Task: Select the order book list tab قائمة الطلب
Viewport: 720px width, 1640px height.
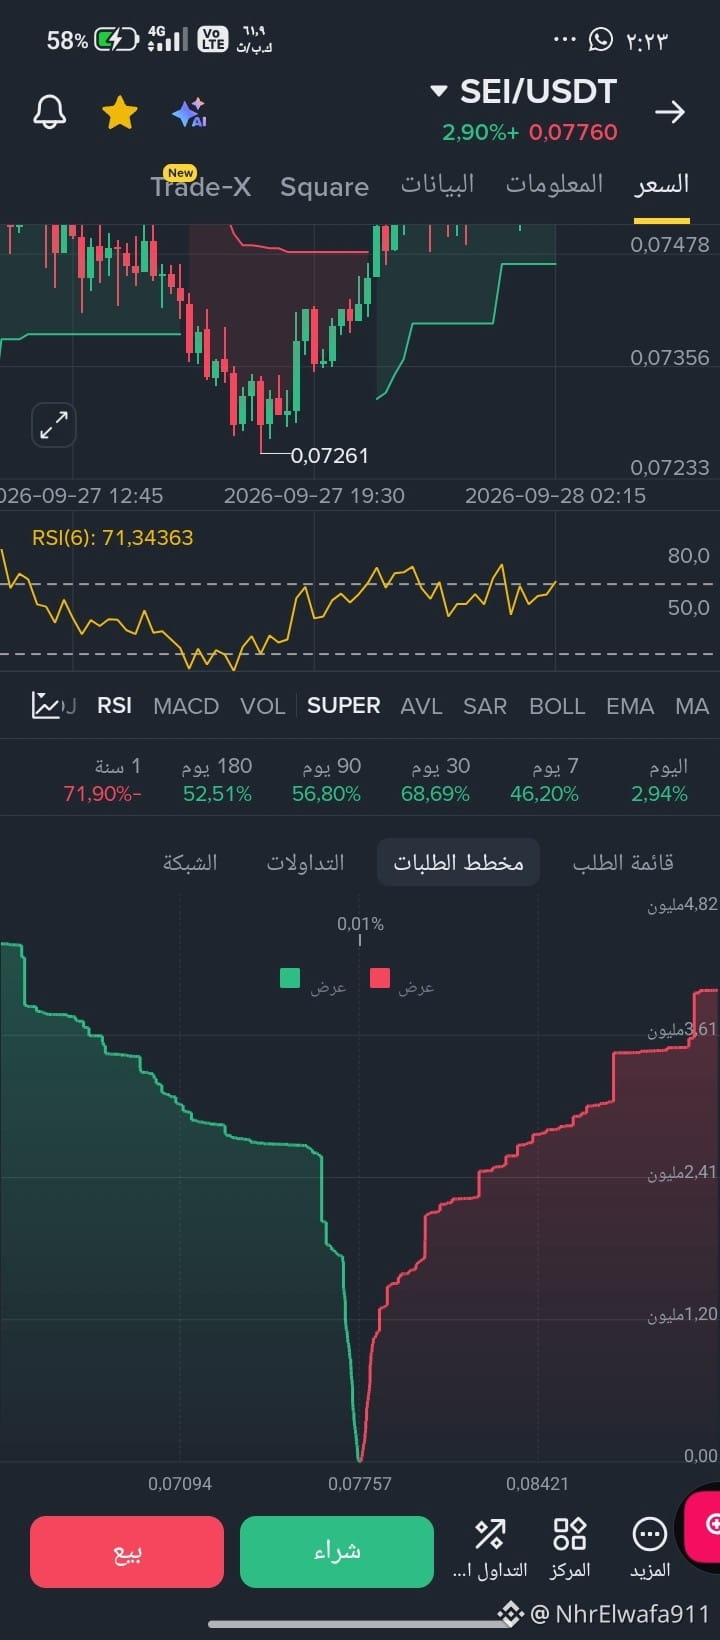Action: (x=623, y=862)
